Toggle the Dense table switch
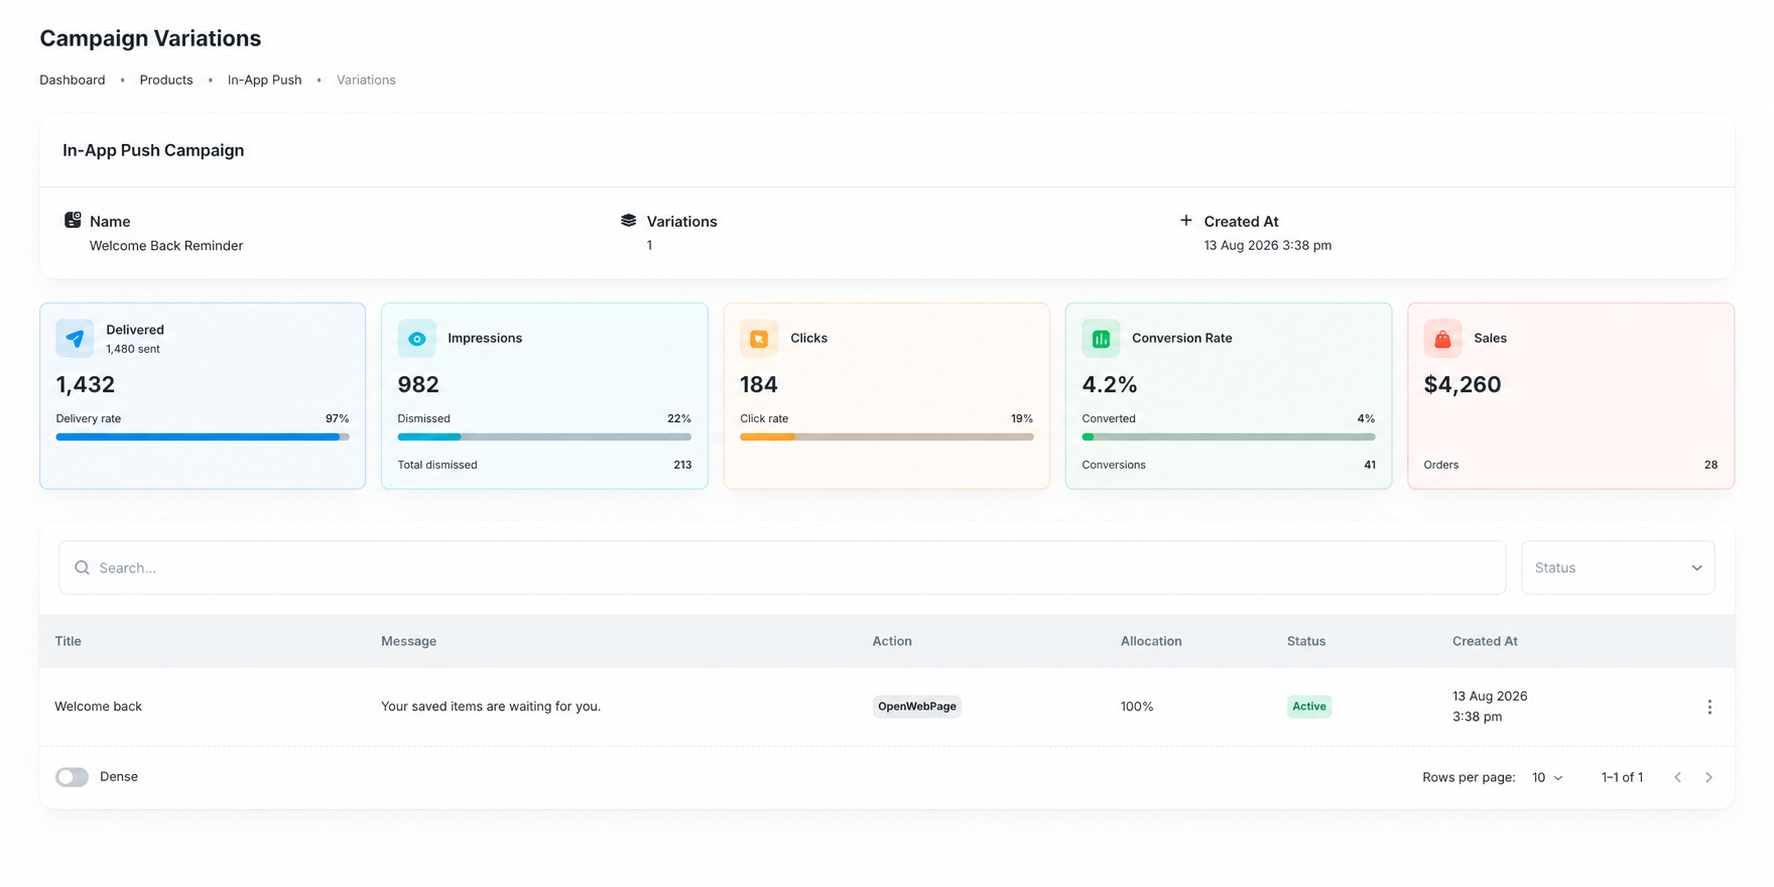Image resolution: width=1774 pixels, height=887 pixels. [72, 777]
